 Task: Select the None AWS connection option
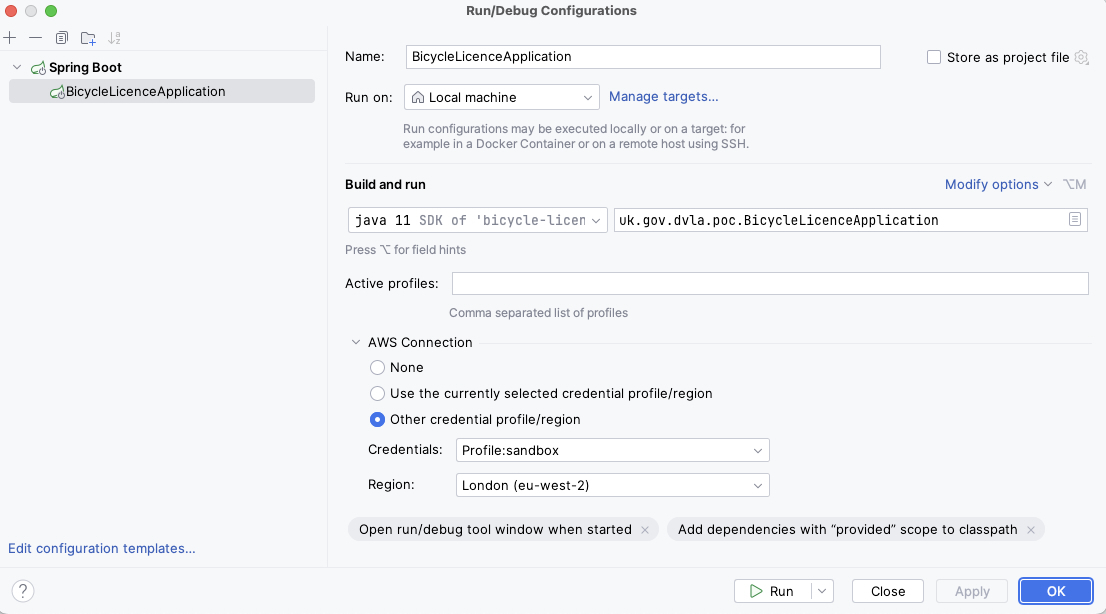click(x=377, y=367)
